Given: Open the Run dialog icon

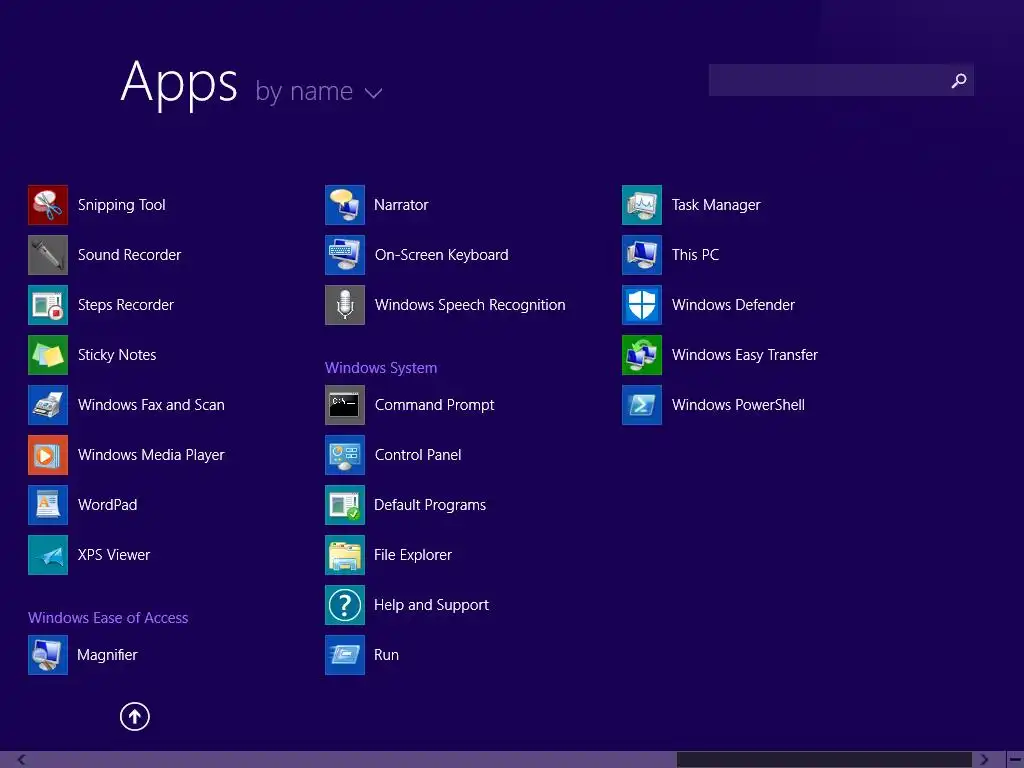Looking at the screenshot, I should [x=345, y=654].
